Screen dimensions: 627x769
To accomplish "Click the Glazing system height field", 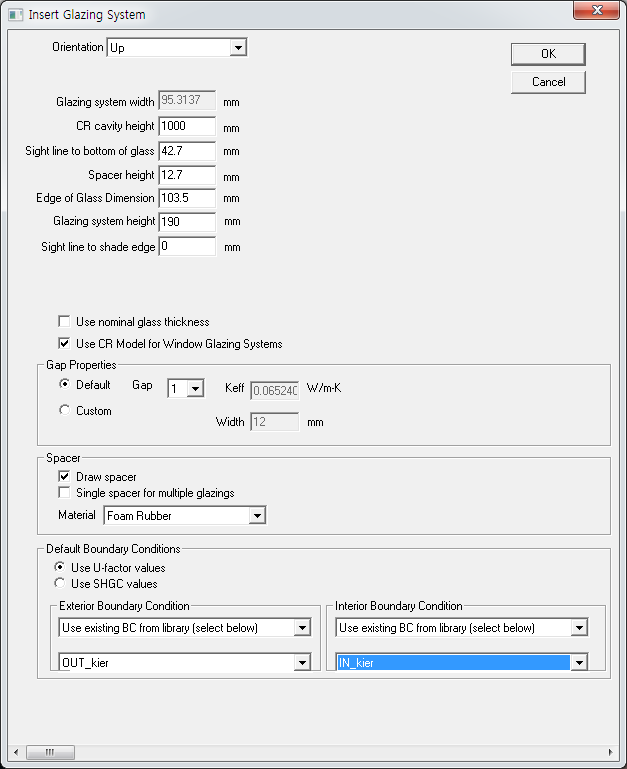I will [187, 221].
